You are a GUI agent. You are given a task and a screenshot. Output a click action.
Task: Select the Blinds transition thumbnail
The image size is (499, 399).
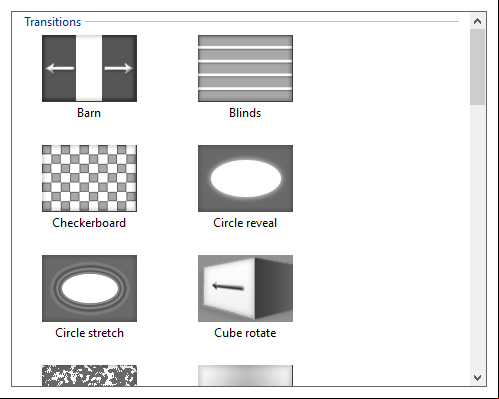pos(245,68)
